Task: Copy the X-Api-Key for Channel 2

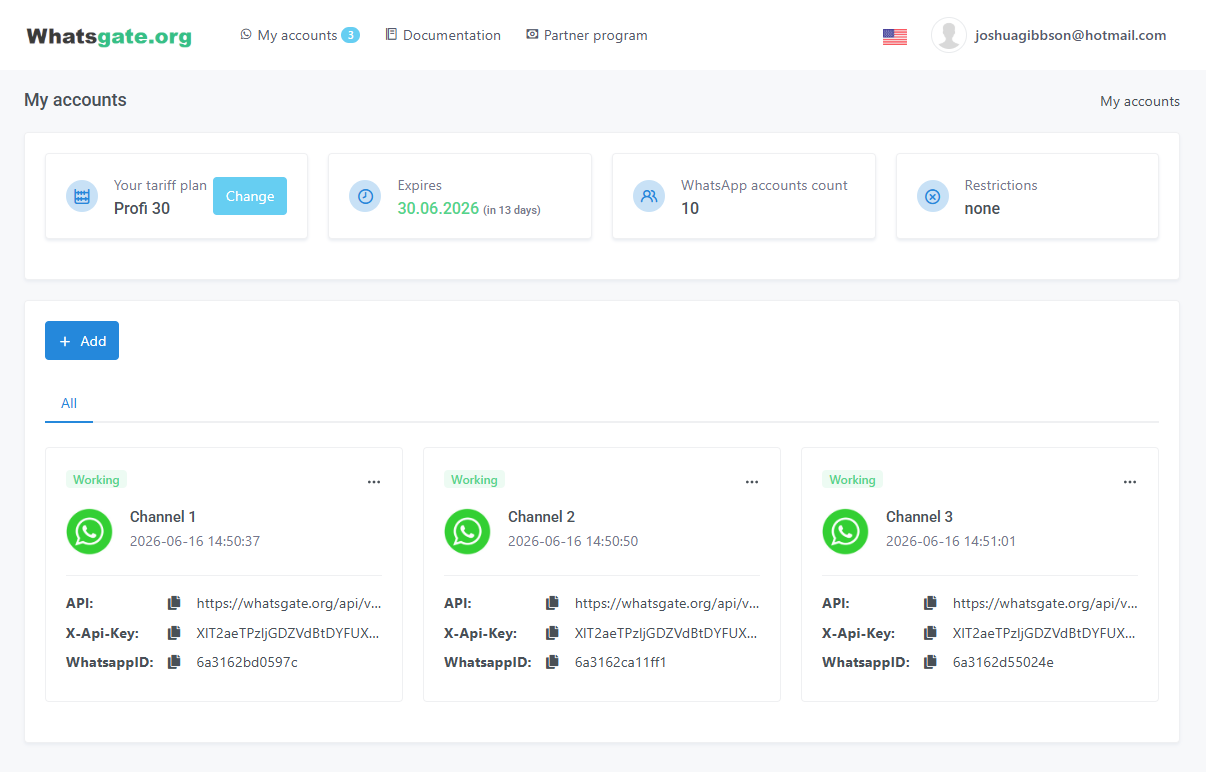Action: pos(552,633)
